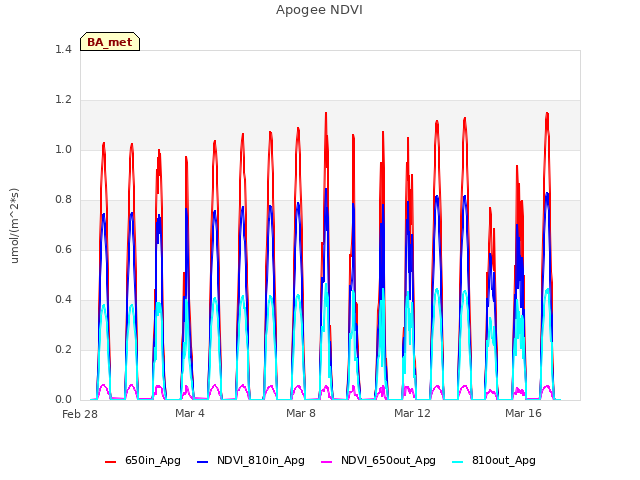
Task: Select the Apogee NDVI chart title
Action: tap(319, 10)
